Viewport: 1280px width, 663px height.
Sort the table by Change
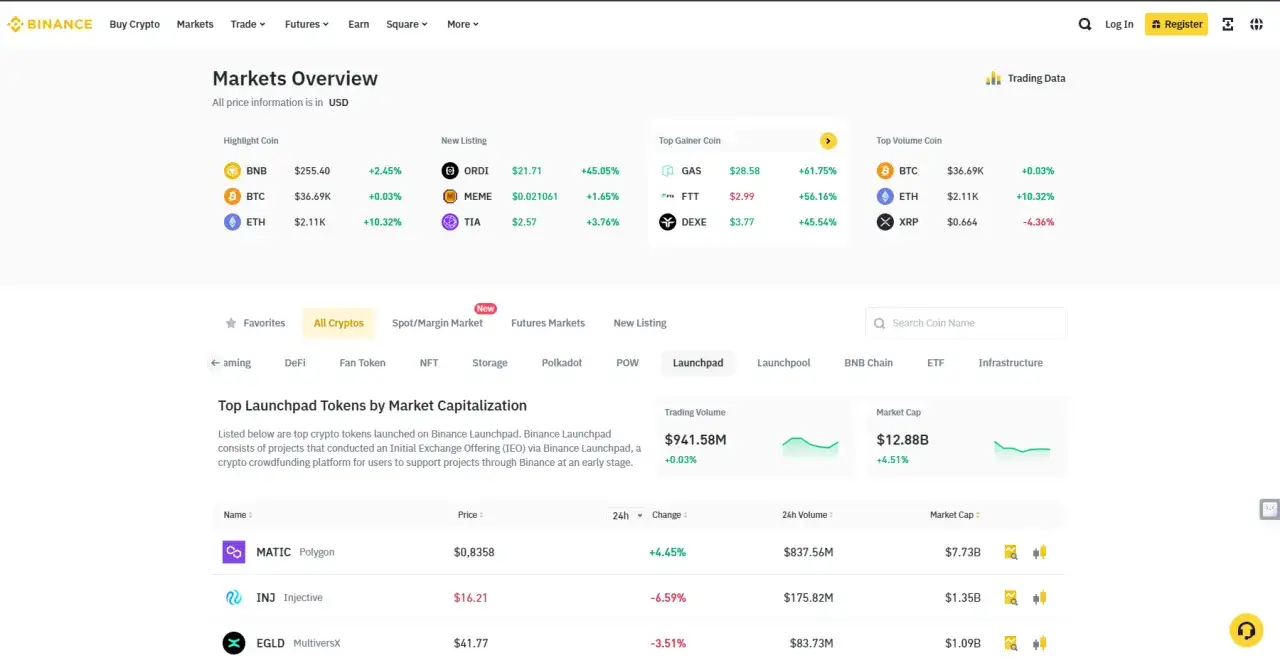669,515
